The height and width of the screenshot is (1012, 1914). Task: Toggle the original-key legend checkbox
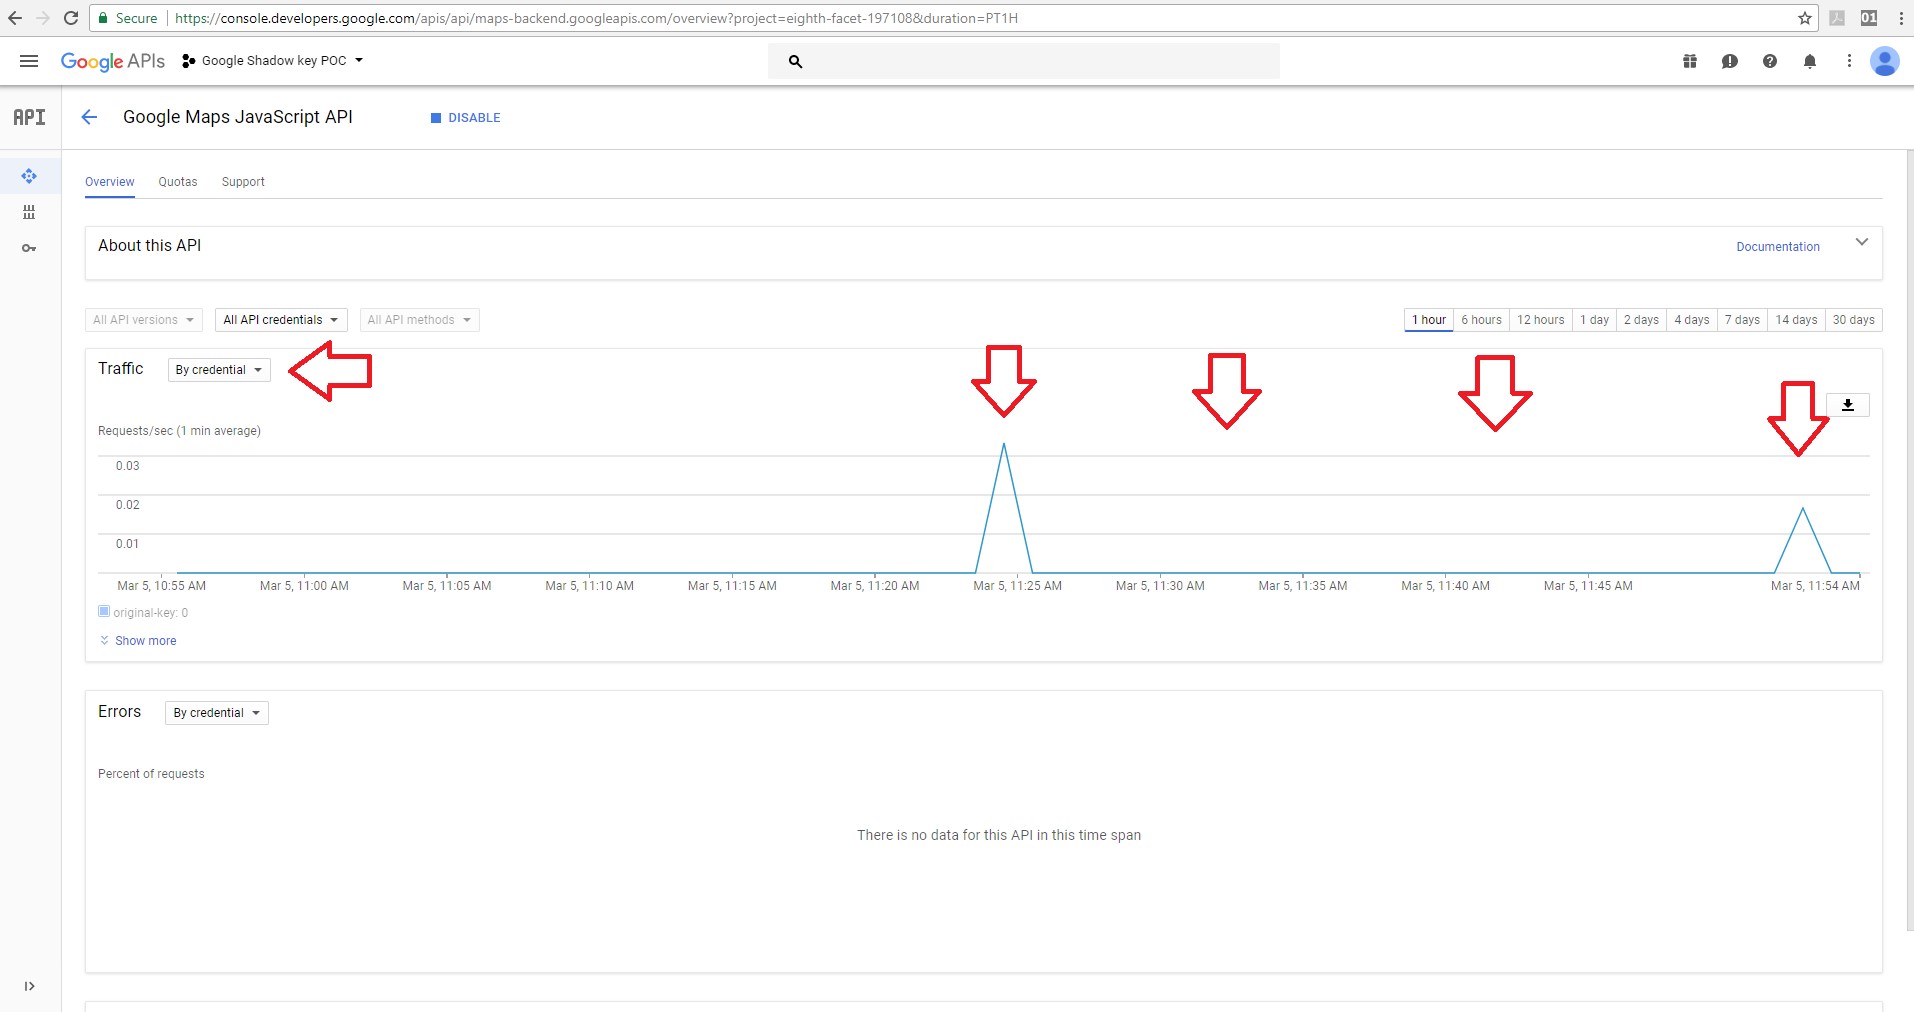click(104, 611)
